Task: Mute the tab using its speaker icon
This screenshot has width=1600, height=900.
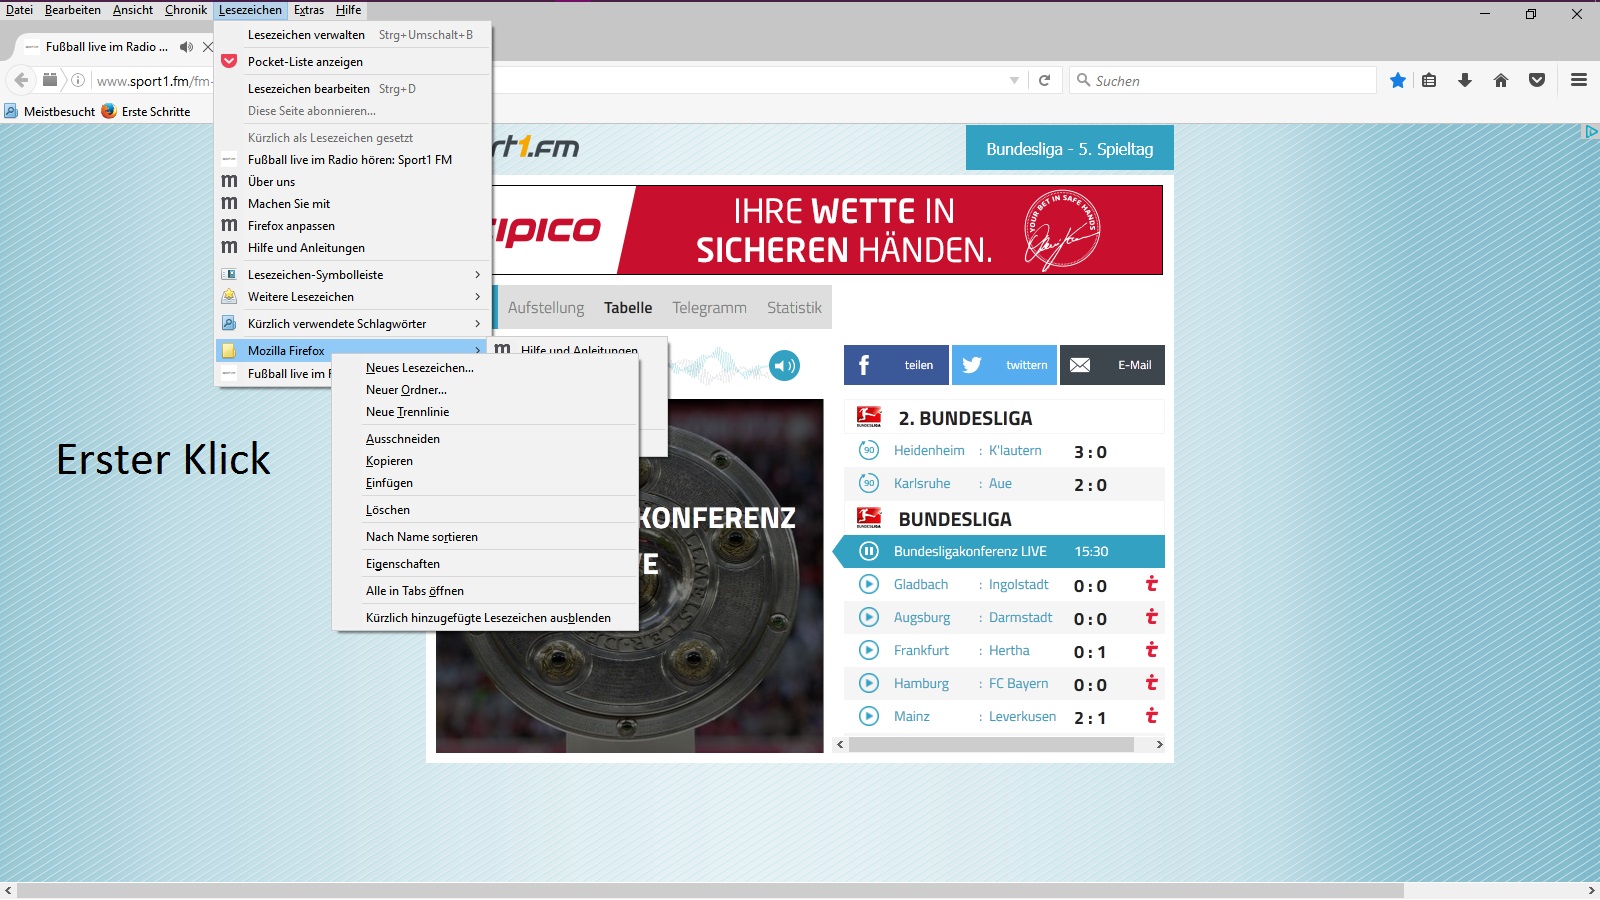Action: click(x=186, y=47)
